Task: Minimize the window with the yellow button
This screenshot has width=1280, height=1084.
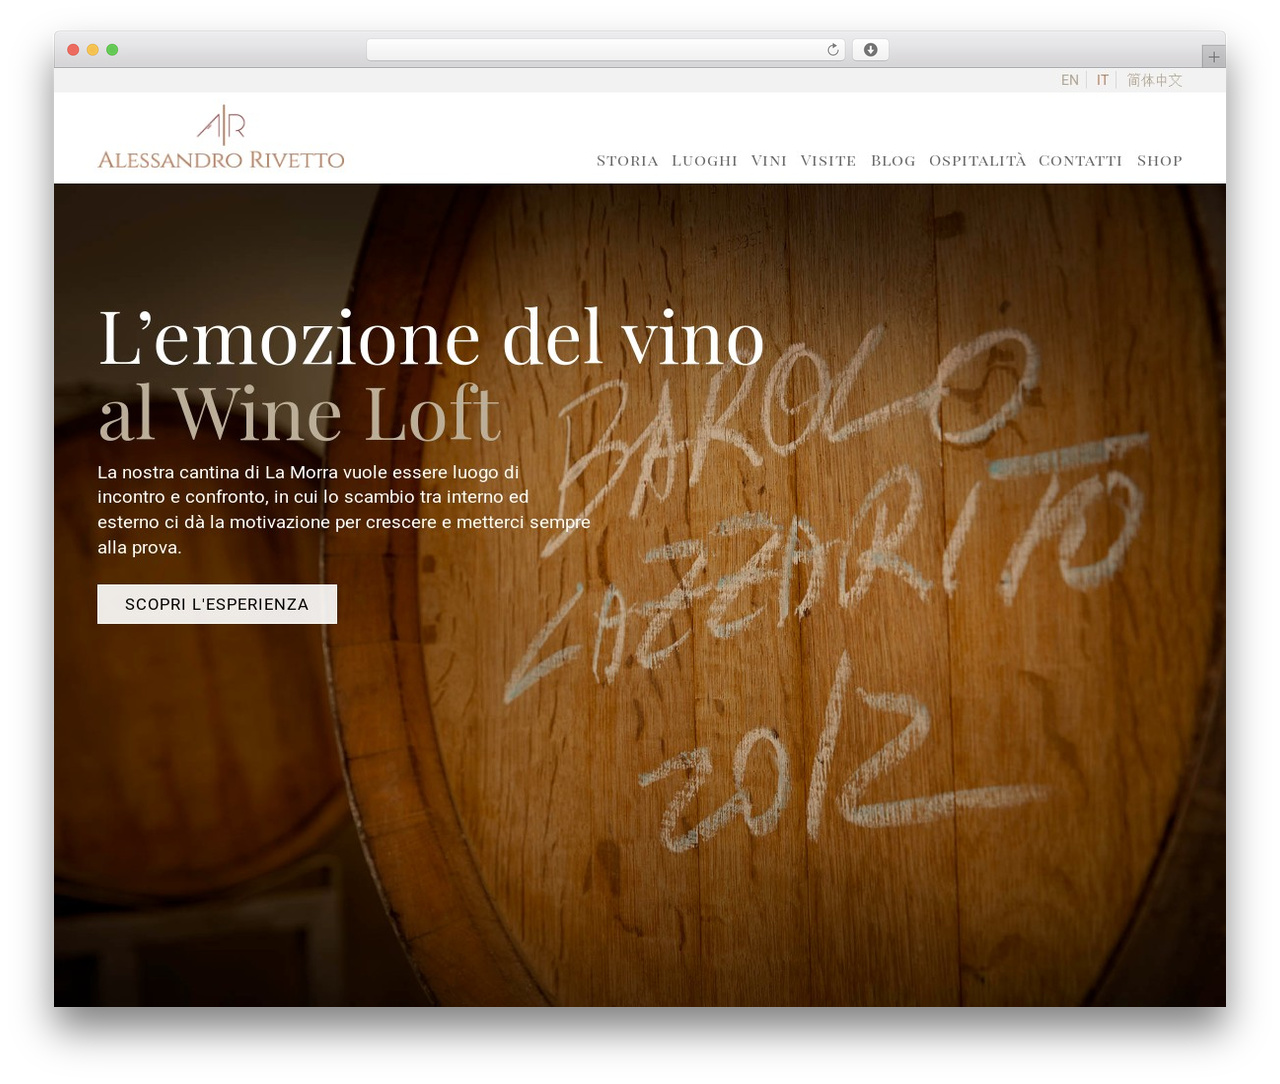Action: [x=92, y=50]
